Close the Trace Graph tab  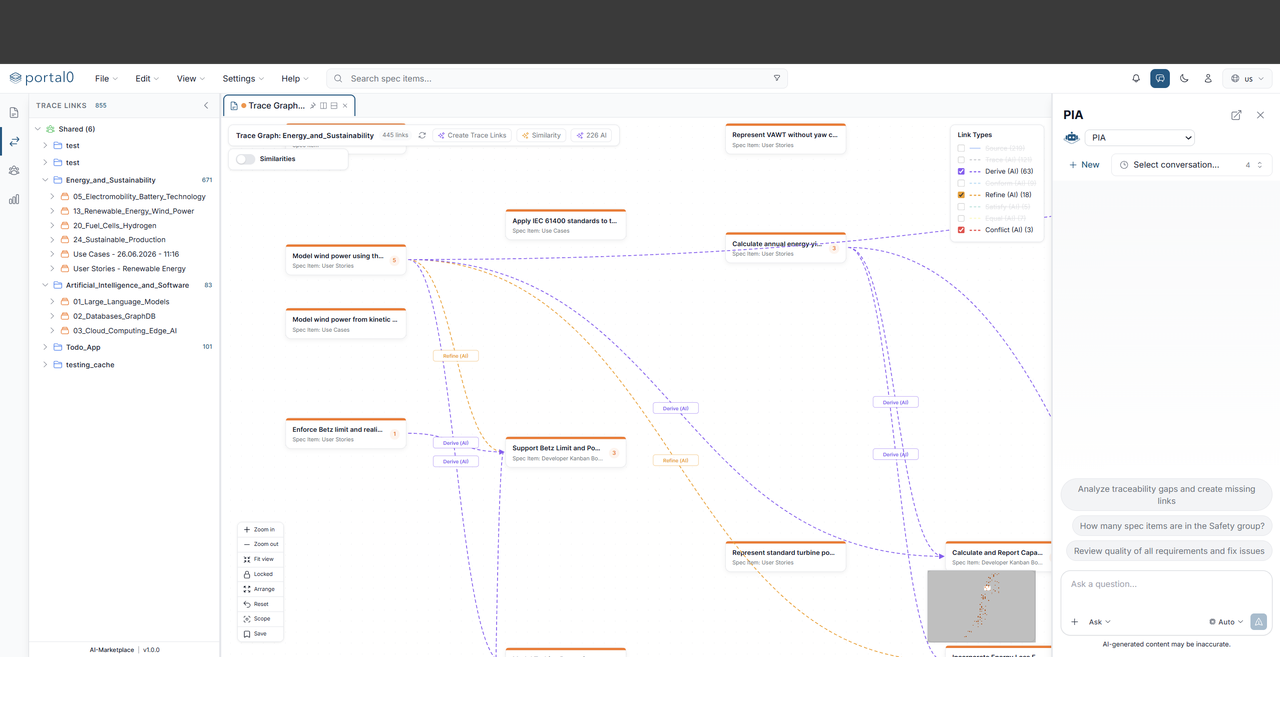(x=345, y=105)
